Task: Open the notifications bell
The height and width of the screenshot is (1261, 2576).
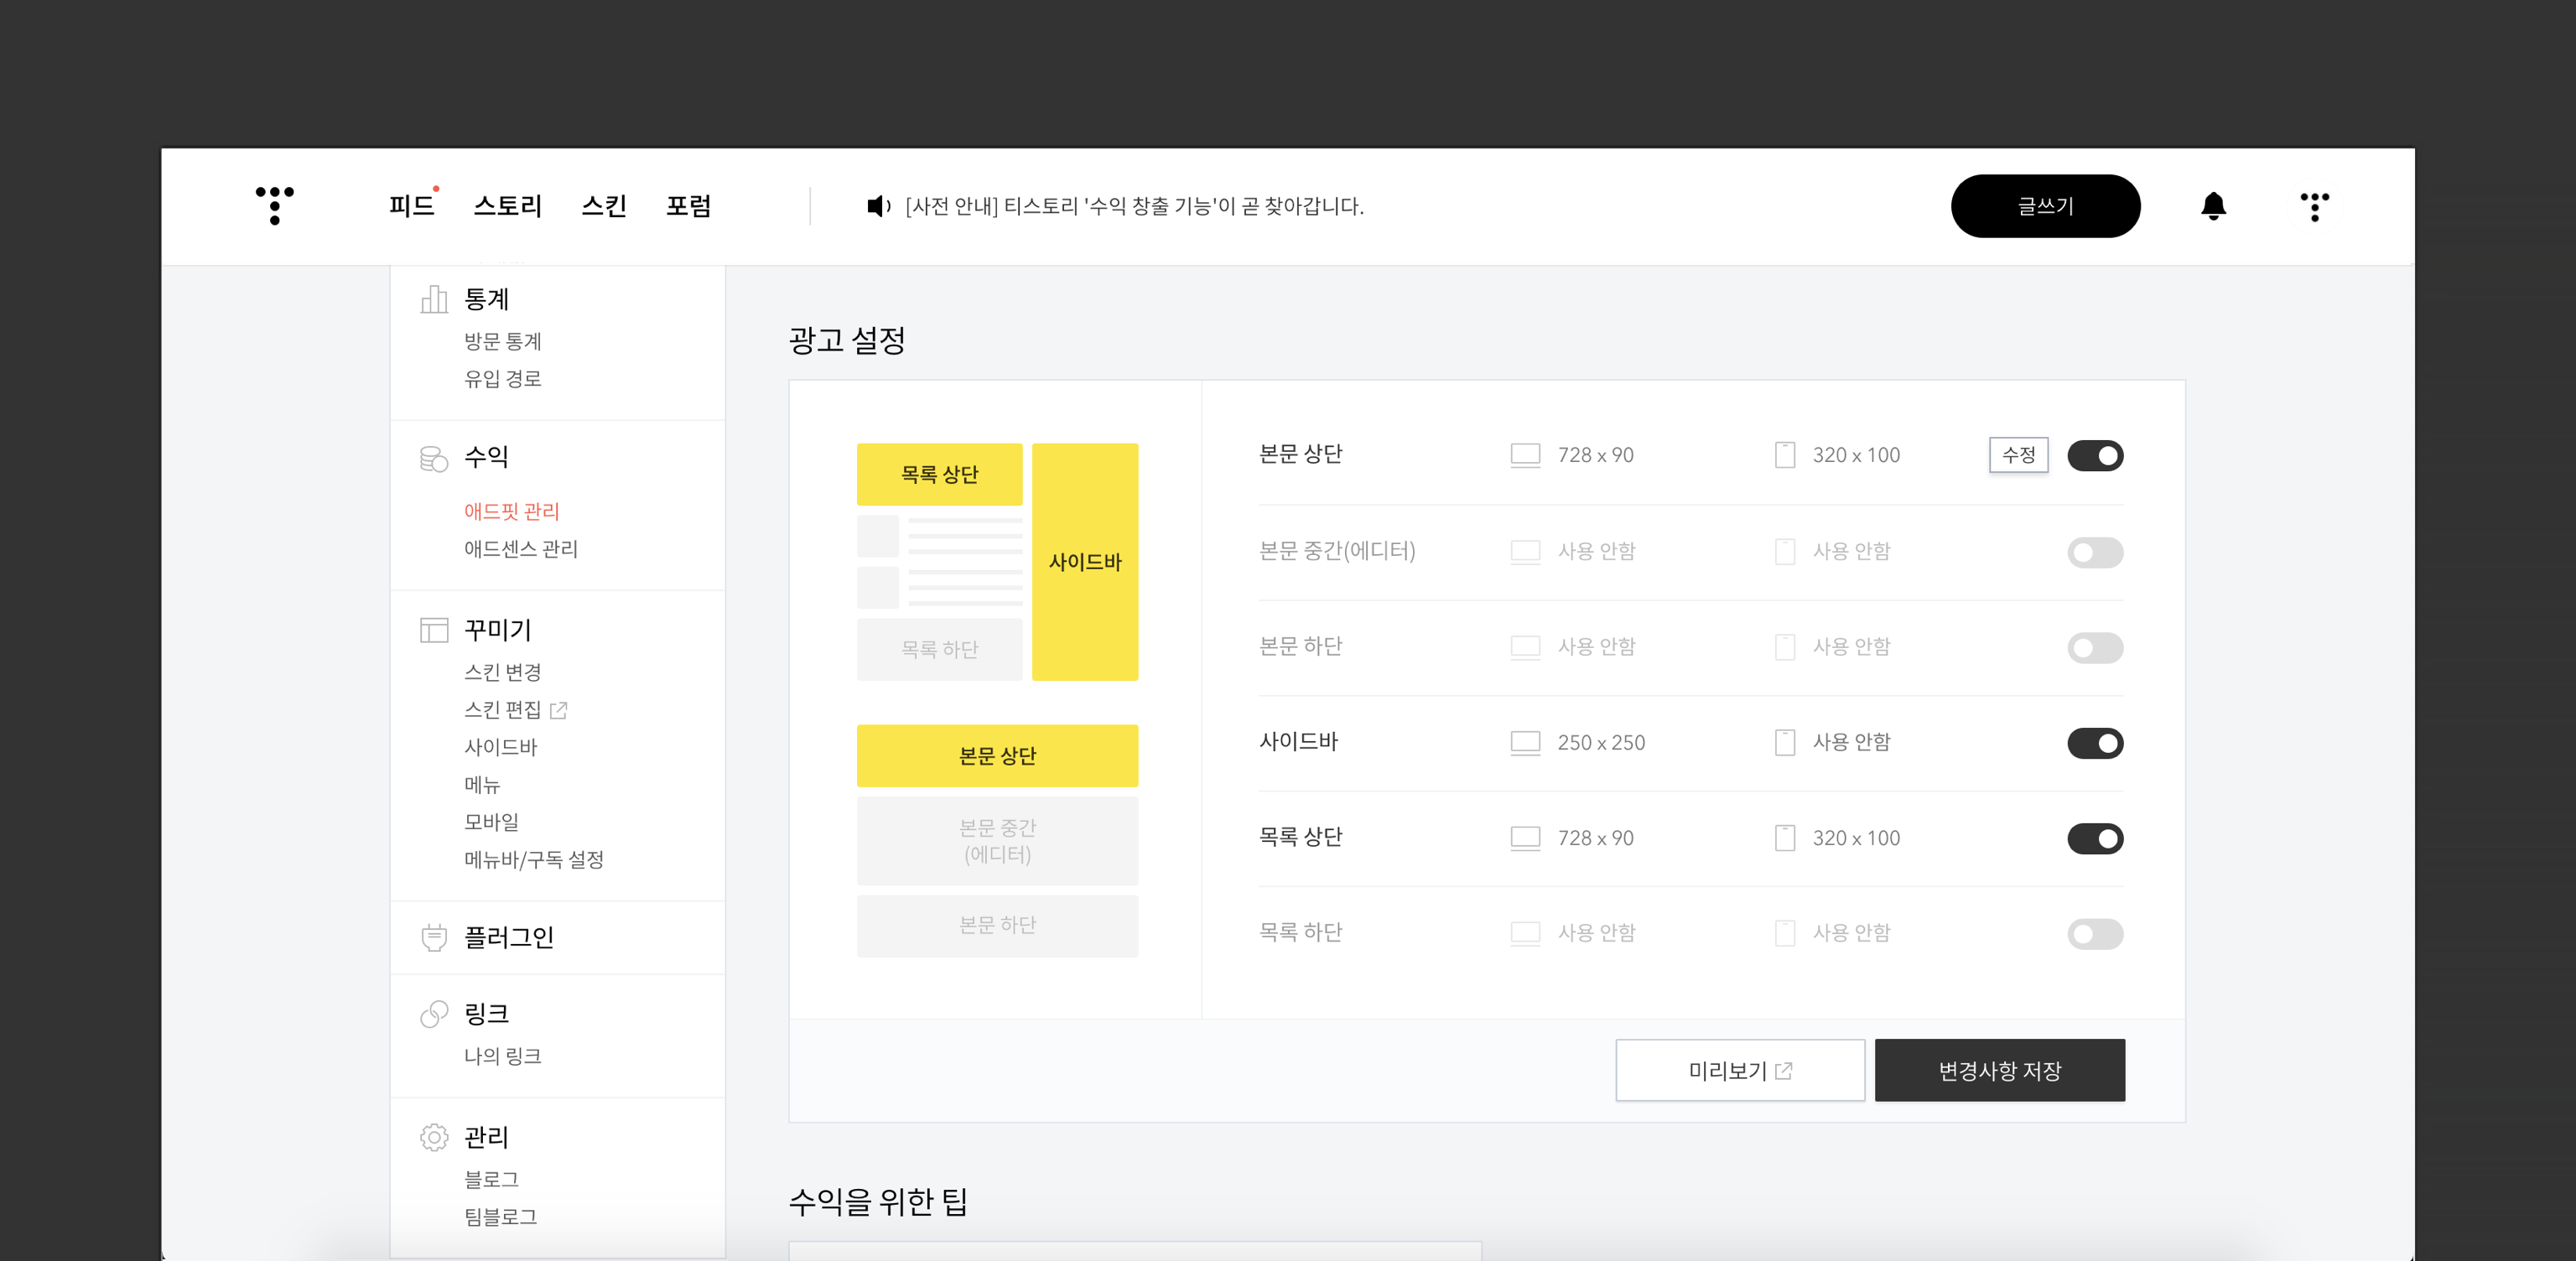Action: pyautogui.click(x=2213, y=206)
